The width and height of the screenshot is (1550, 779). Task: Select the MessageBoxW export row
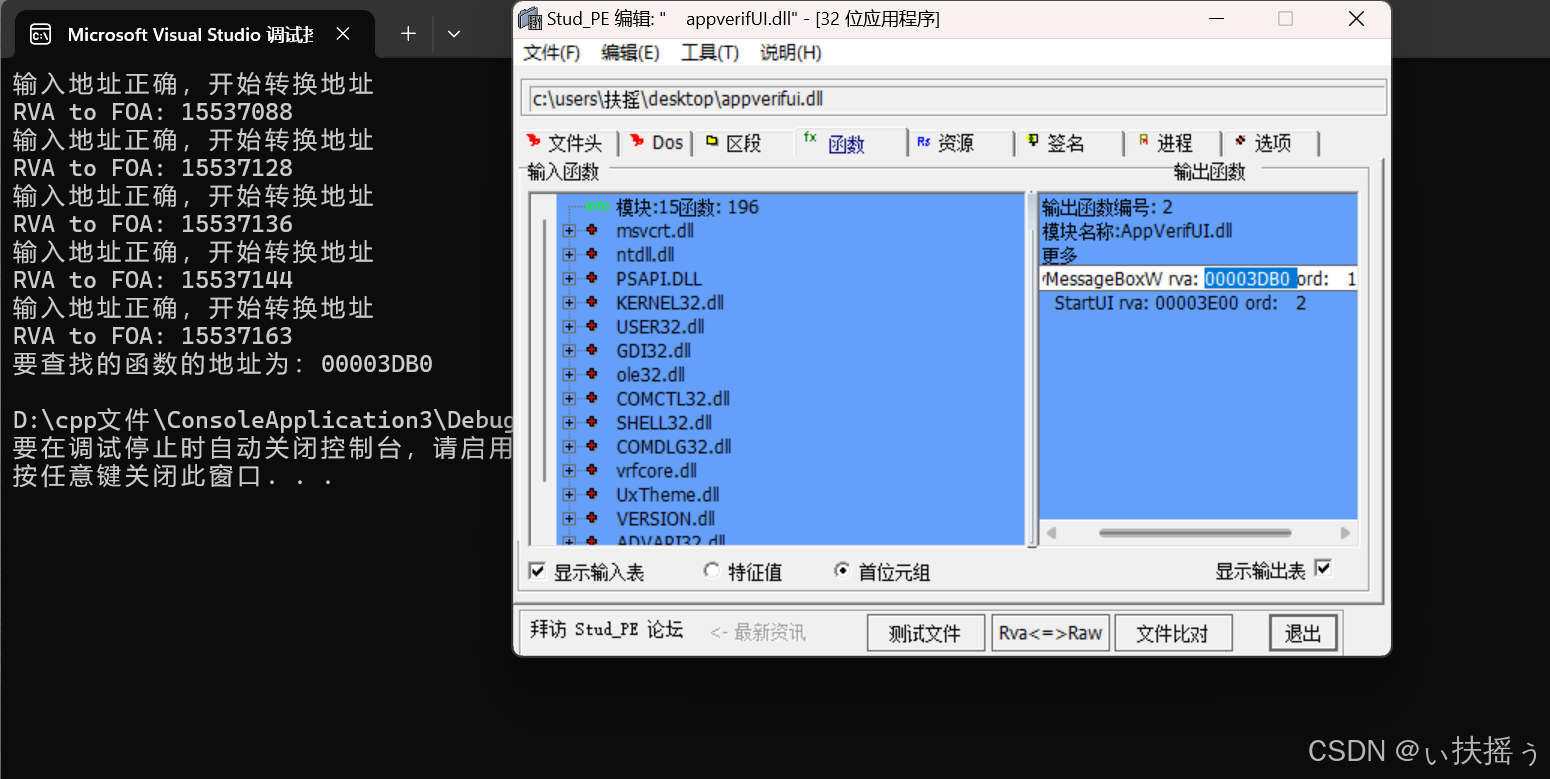(x=1198, y=279)
